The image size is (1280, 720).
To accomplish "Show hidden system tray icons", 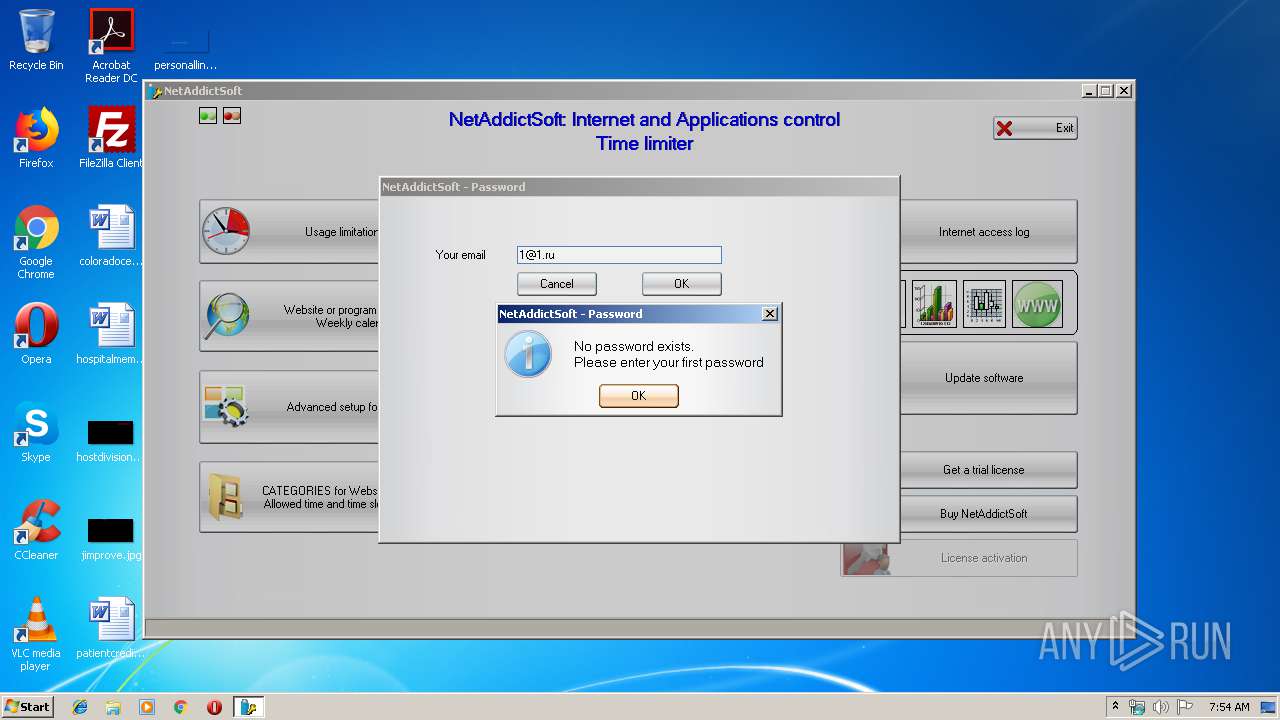I will click(x=1115, y=706).
